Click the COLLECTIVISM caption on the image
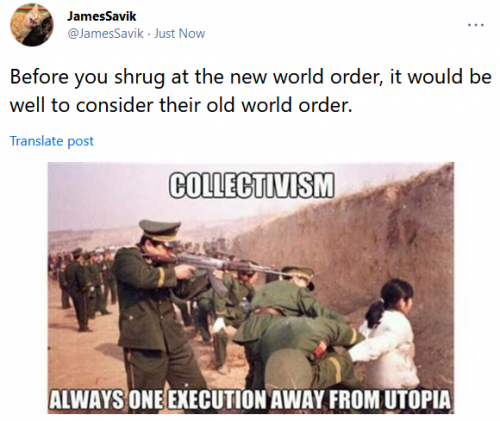 pos(251,185)
